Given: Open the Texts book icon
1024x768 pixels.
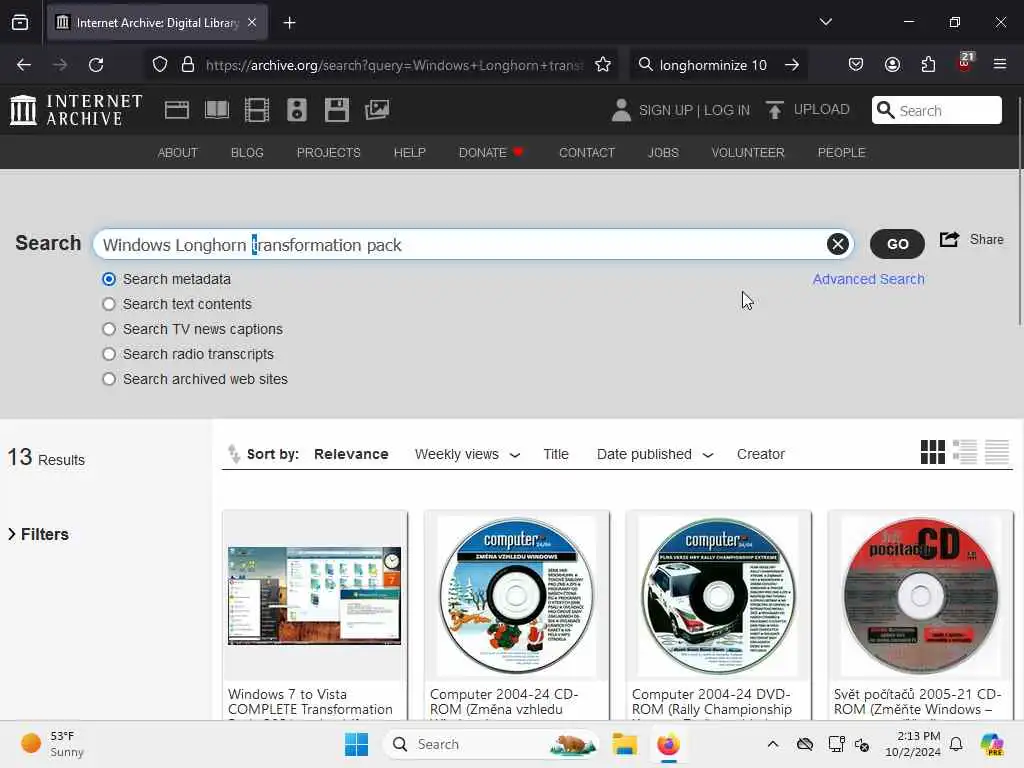Looking at the screenshot, I should [217, 110].
